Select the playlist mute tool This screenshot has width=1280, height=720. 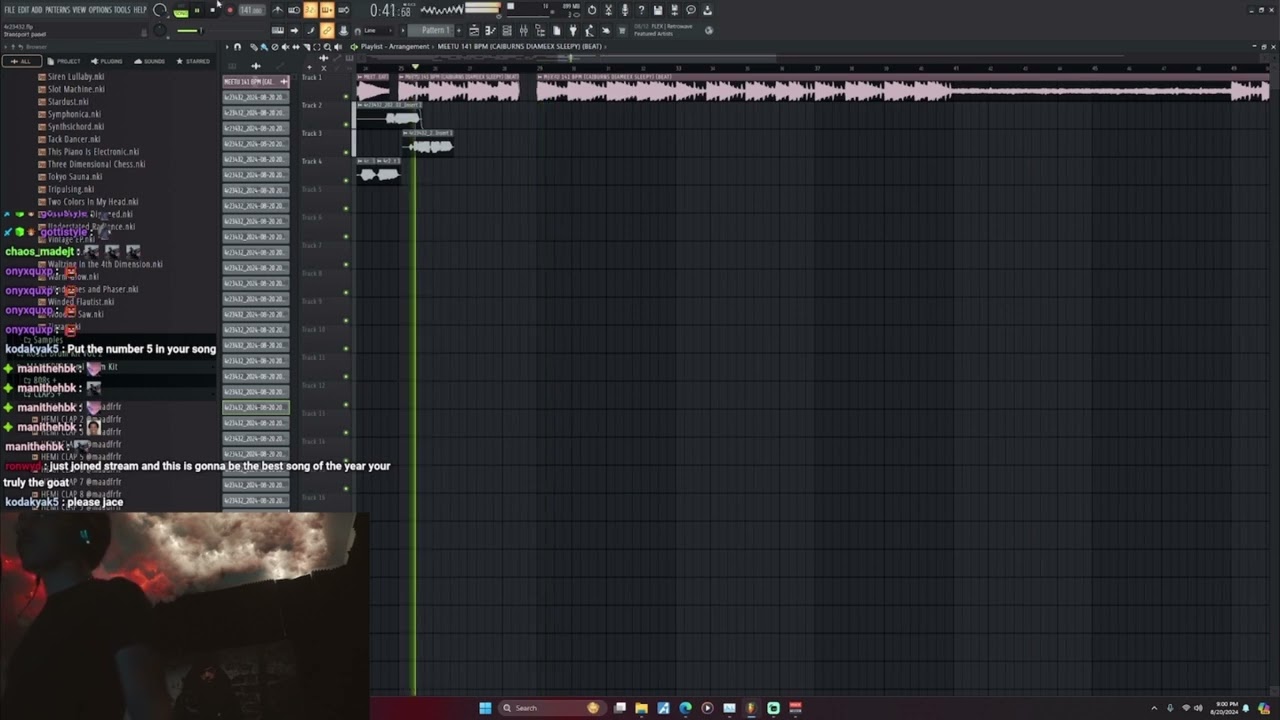[x=284, y=47]
